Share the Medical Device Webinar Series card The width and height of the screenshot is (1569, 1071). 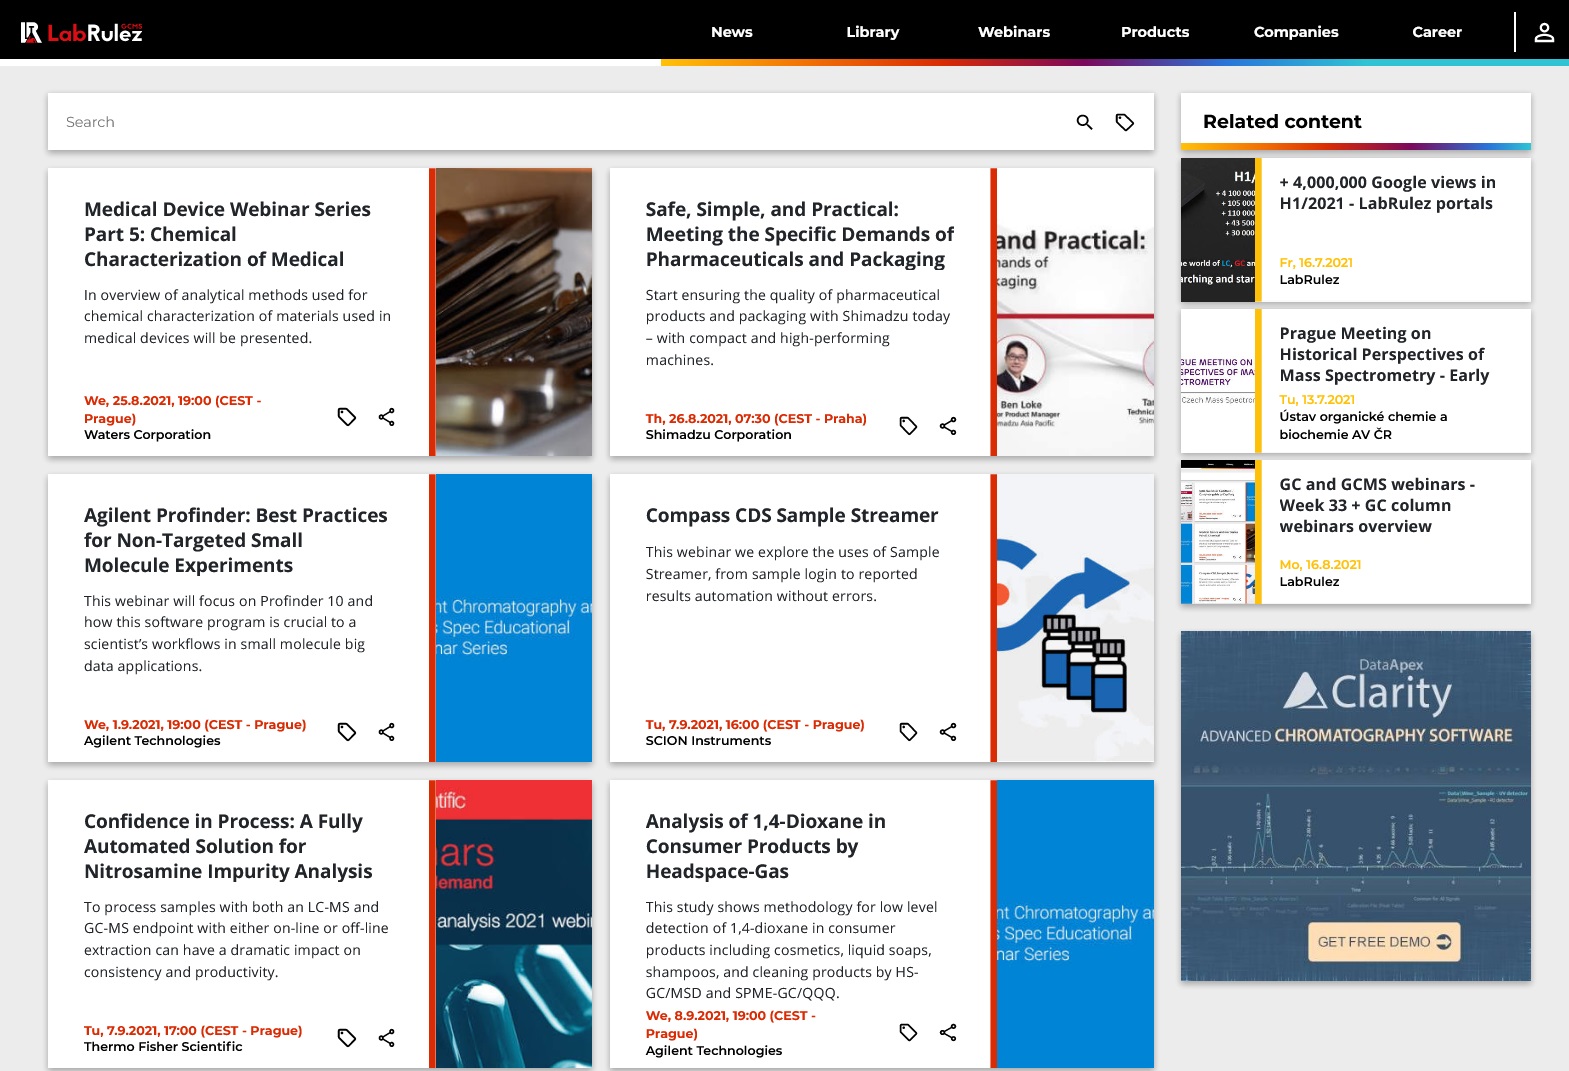pos(387,417)
